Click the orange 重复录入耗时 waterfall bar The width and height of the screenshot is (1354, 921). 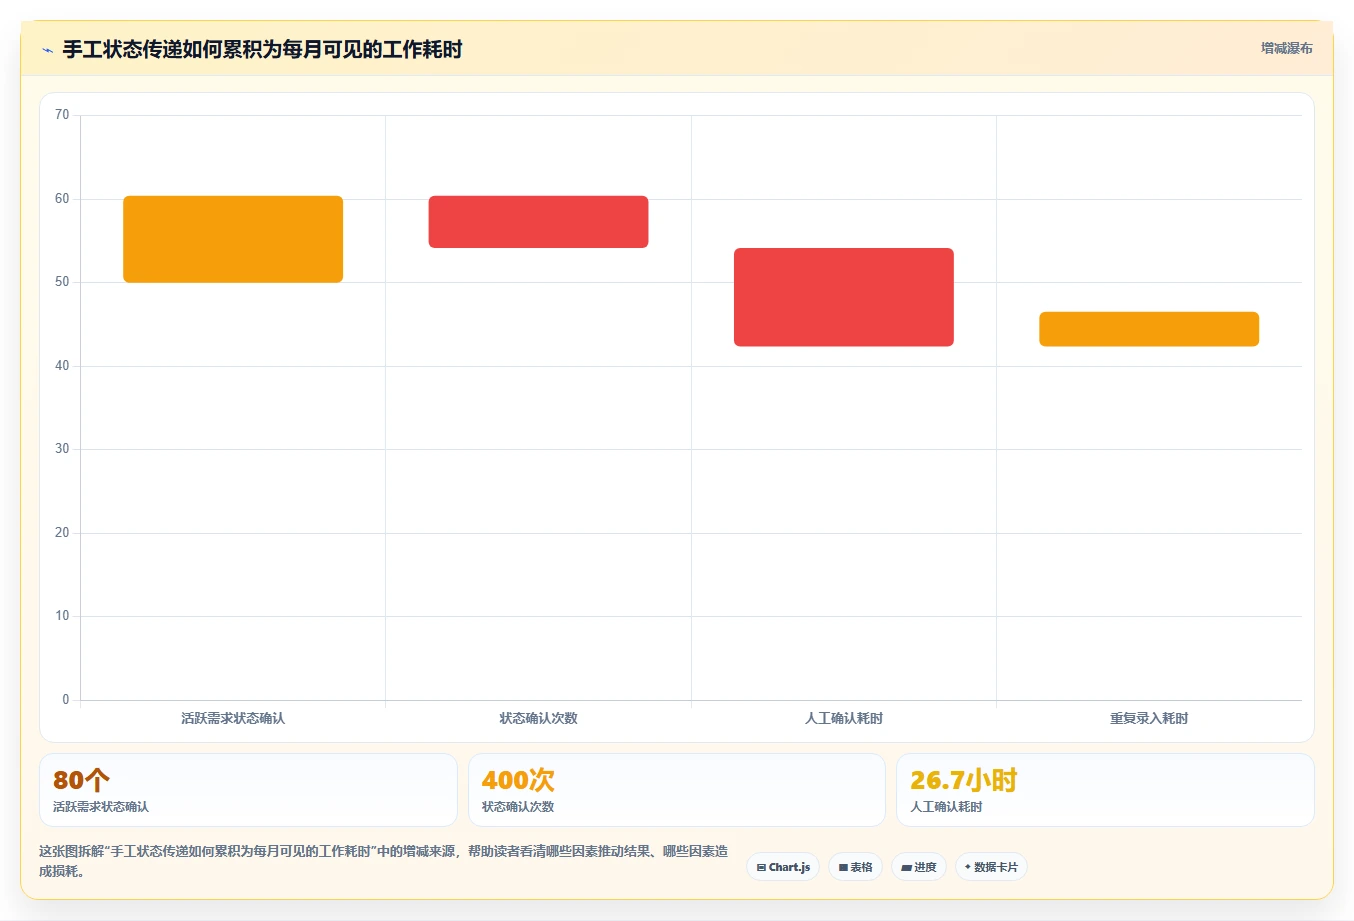coord(1149,329)
